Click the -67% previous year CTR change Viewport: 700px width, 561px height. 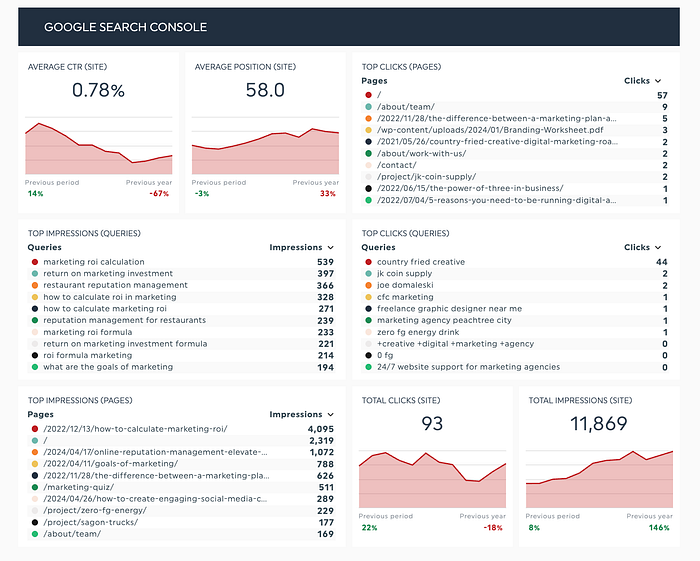click(159, 194)
